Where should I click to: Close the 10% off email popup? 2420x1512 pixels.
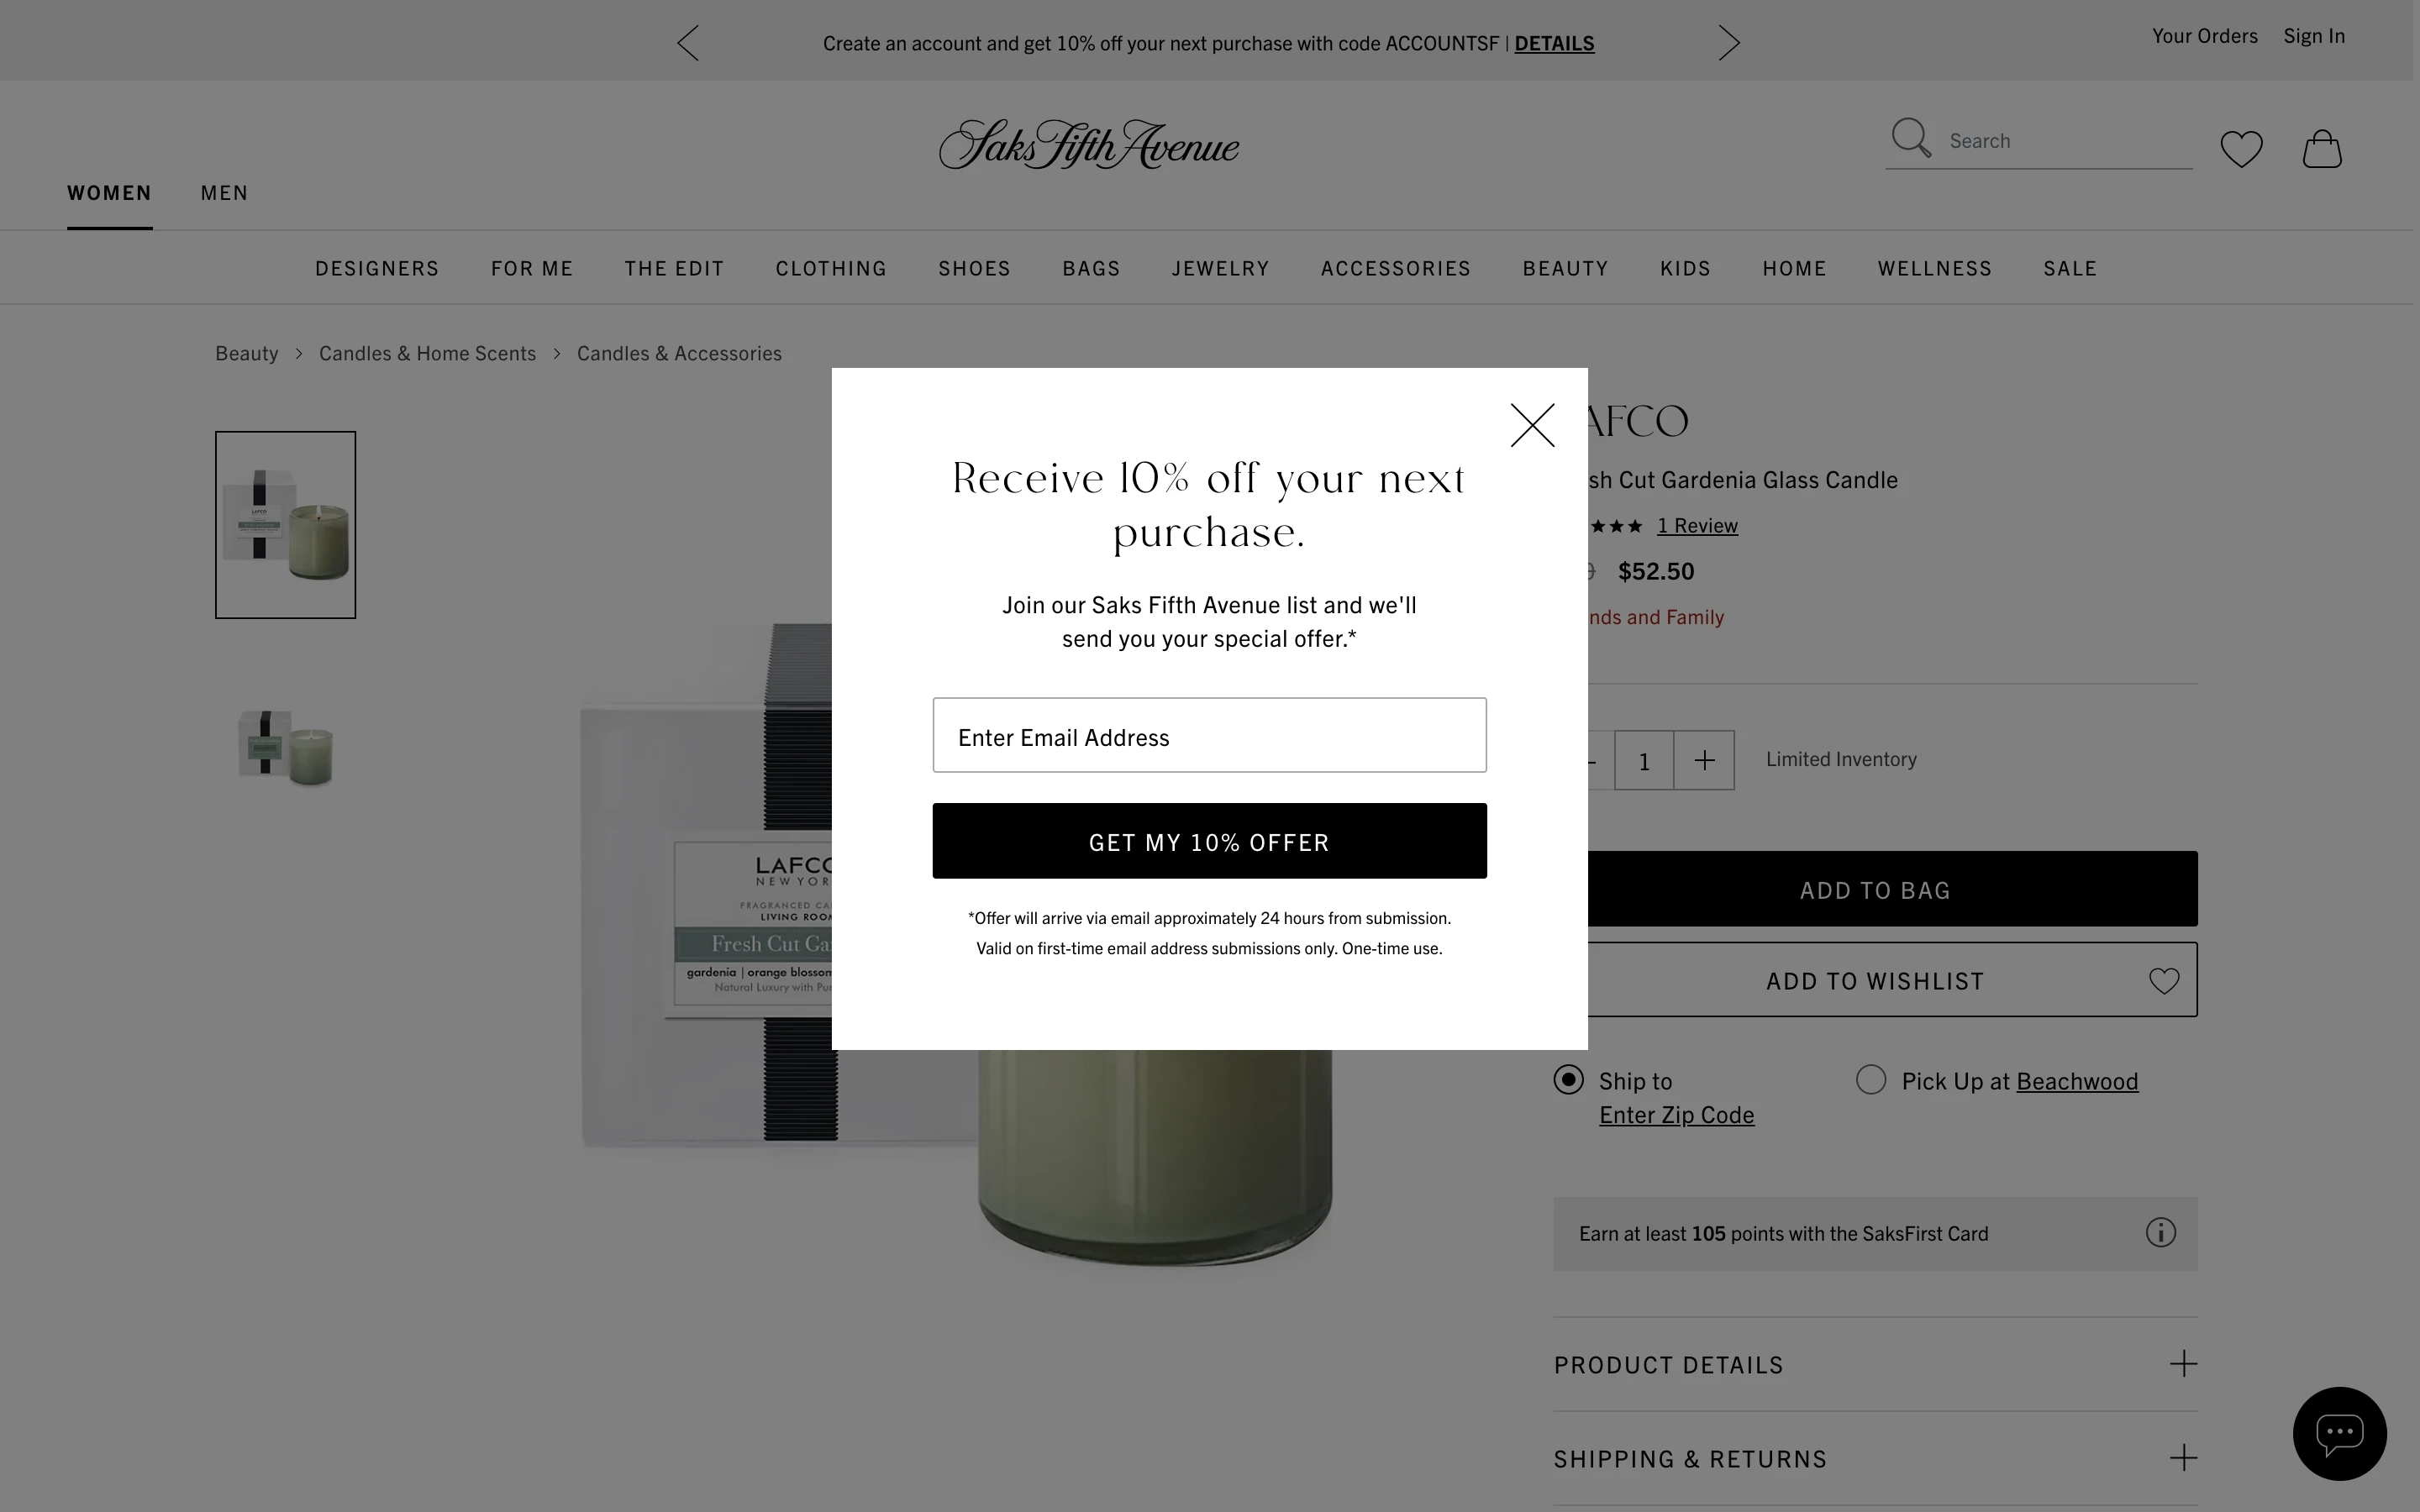[1532, 425]
